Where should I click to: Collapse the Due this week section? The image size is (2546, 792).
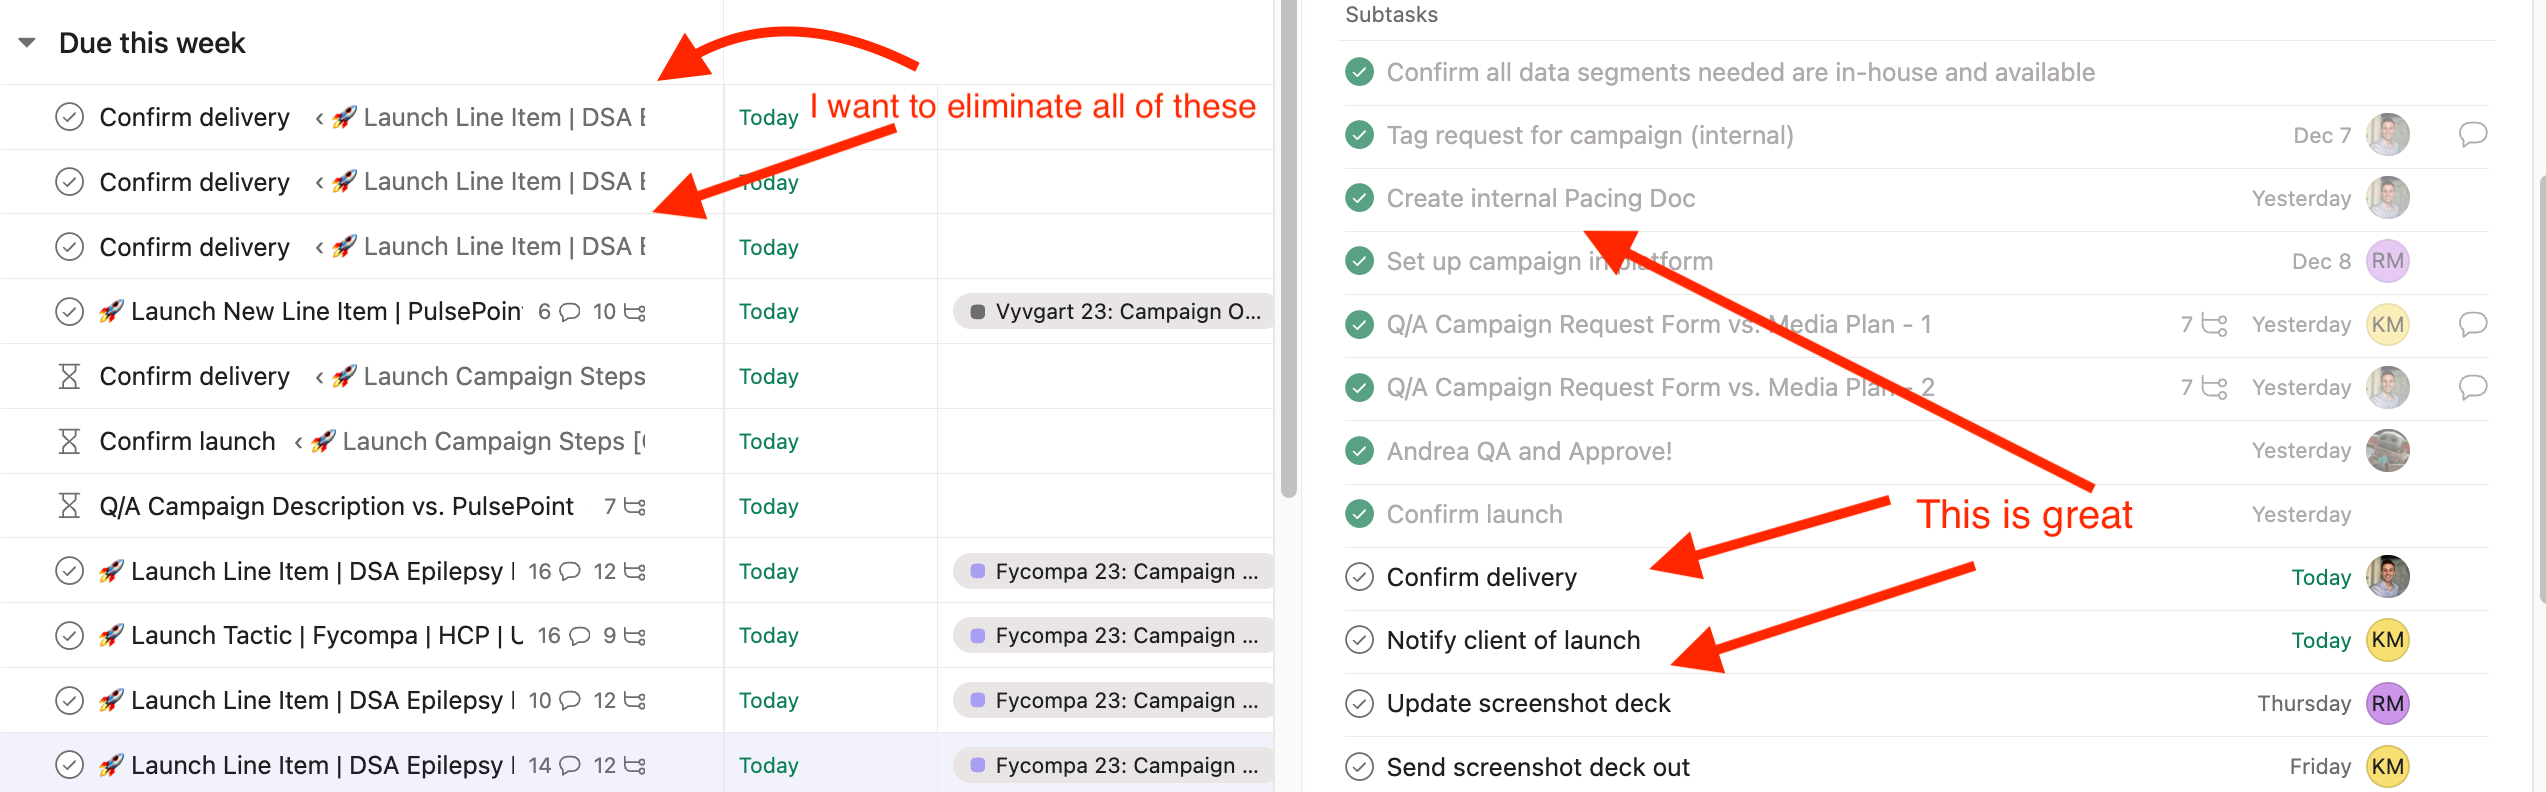(x=25, y=42)
